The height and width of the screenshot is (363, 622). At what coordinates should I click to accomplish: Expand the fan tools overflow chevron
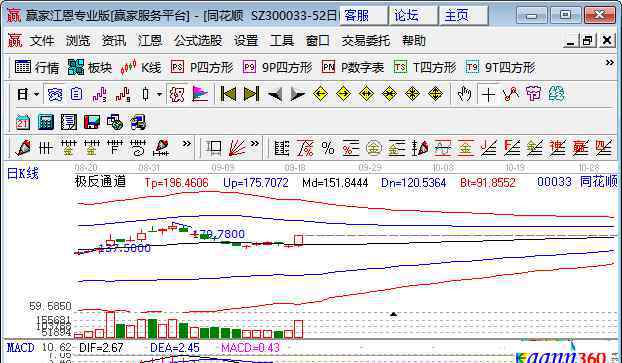pyautogui.click(x=255, y=144)
